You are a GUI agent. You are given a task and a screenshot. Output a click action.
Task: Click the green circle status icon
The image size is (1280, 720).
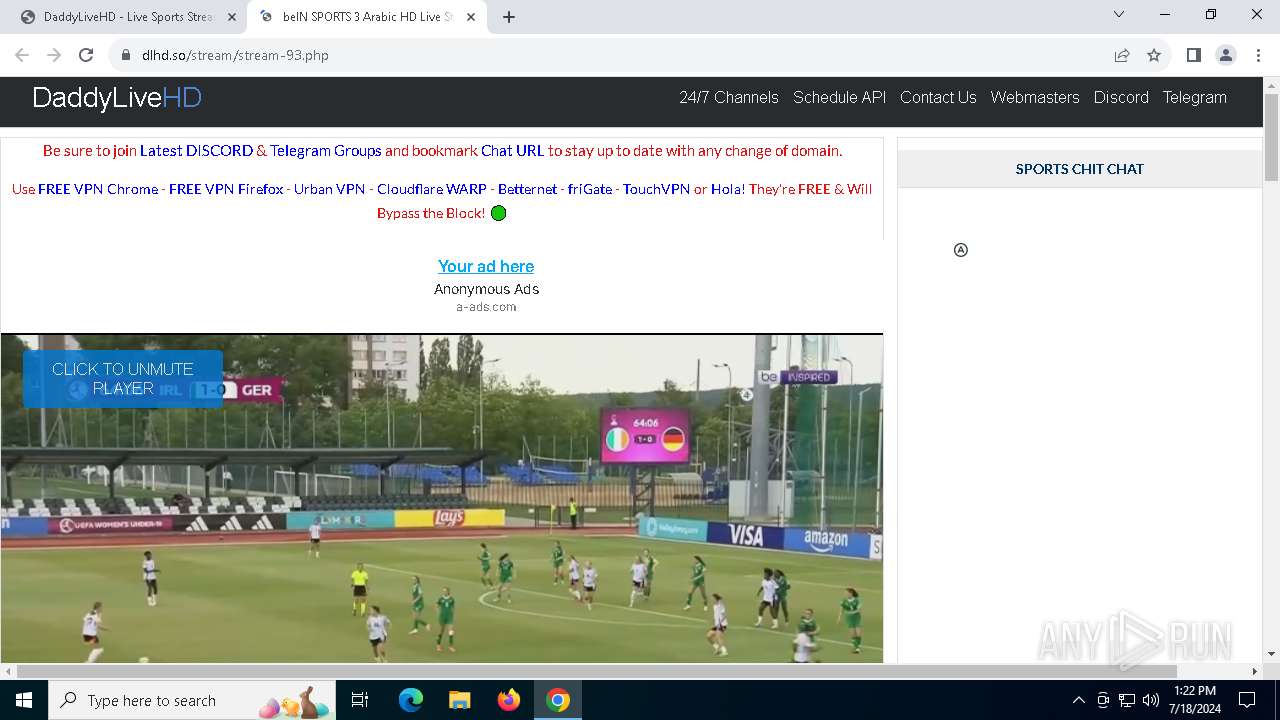click(499, 213)
